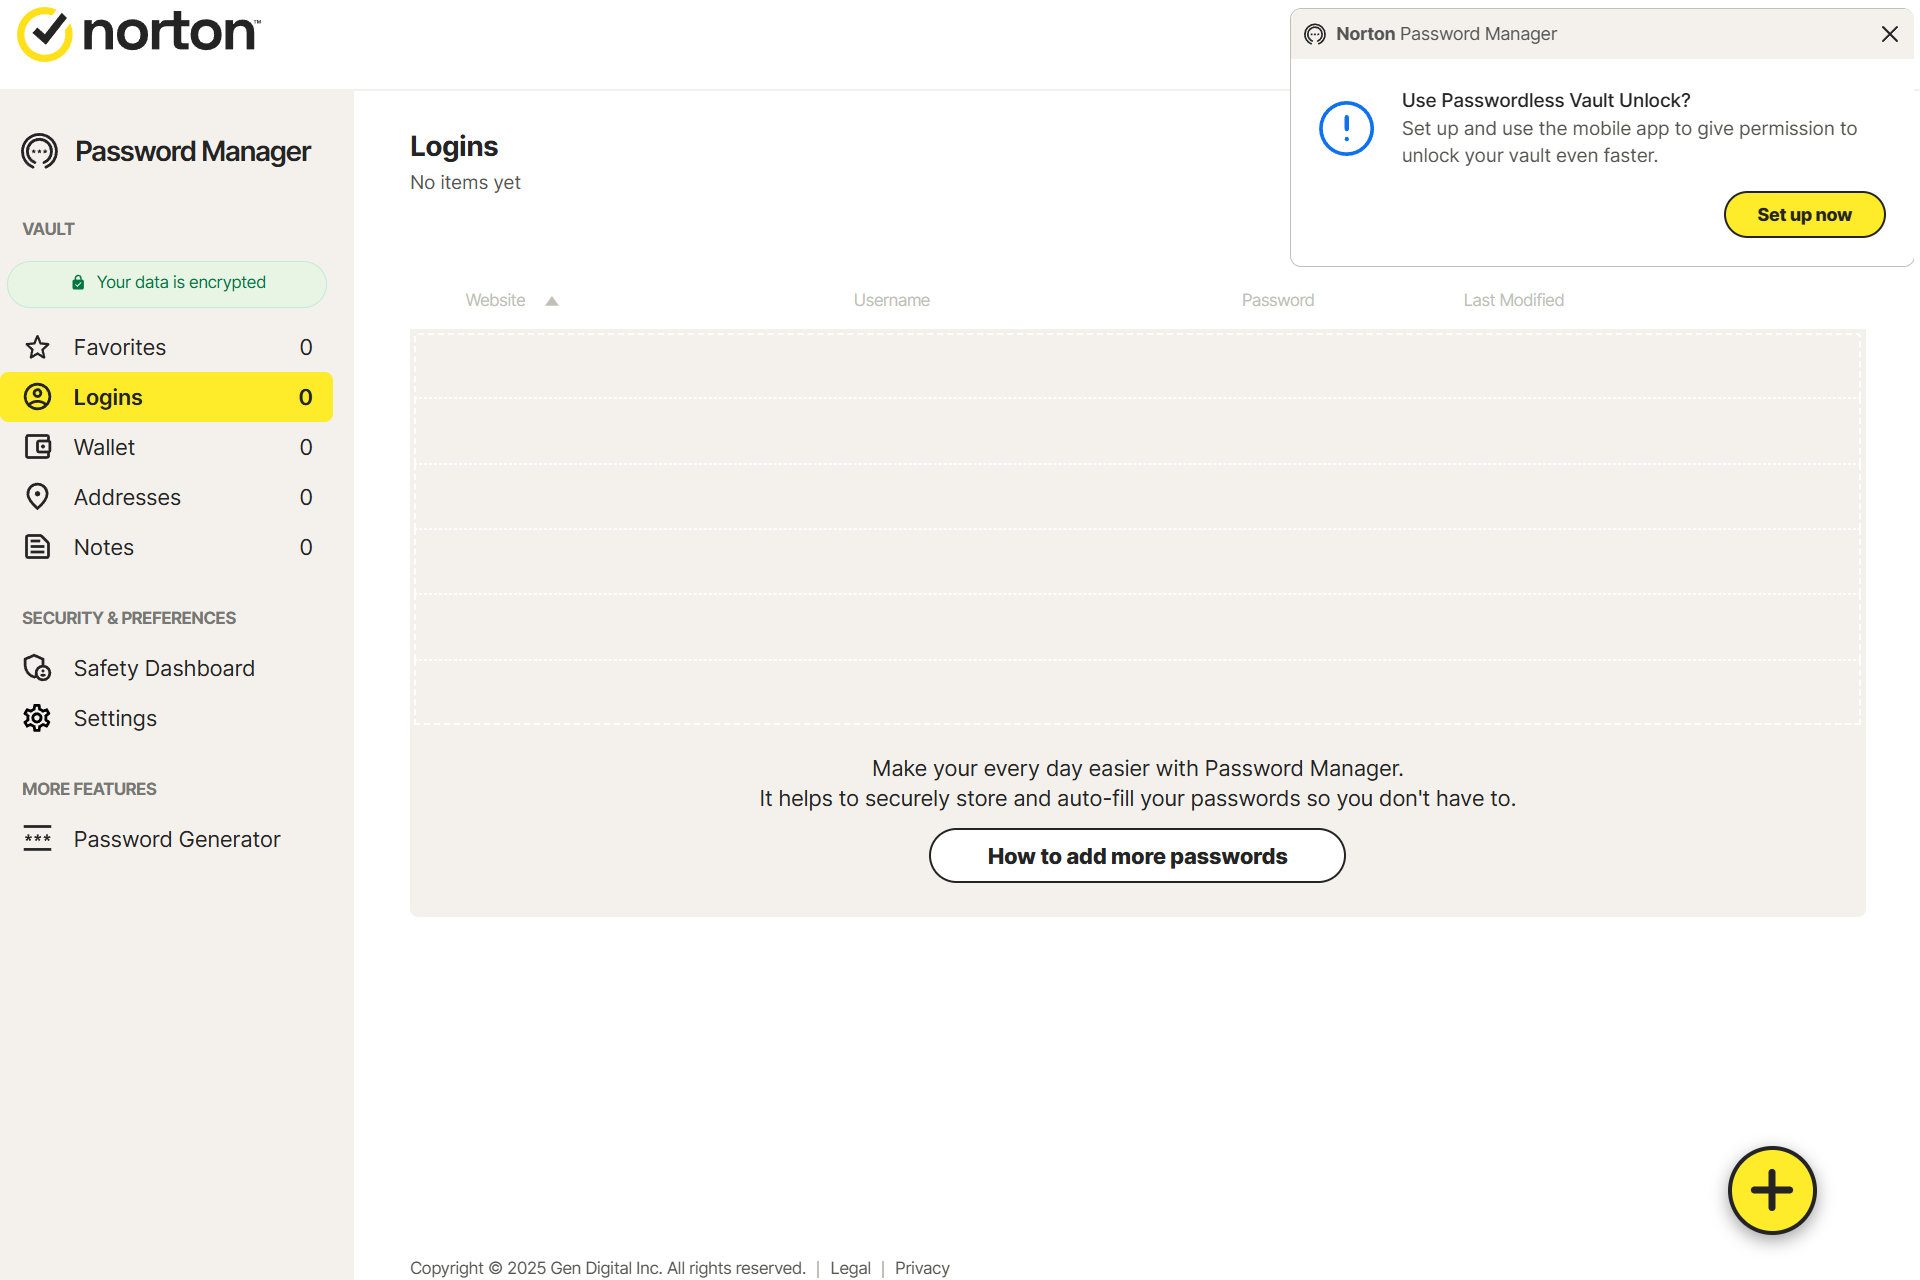Click the Norton checkmark logo
Image resolution: width=1920 pixels, height=1280 pixels.
45,34
